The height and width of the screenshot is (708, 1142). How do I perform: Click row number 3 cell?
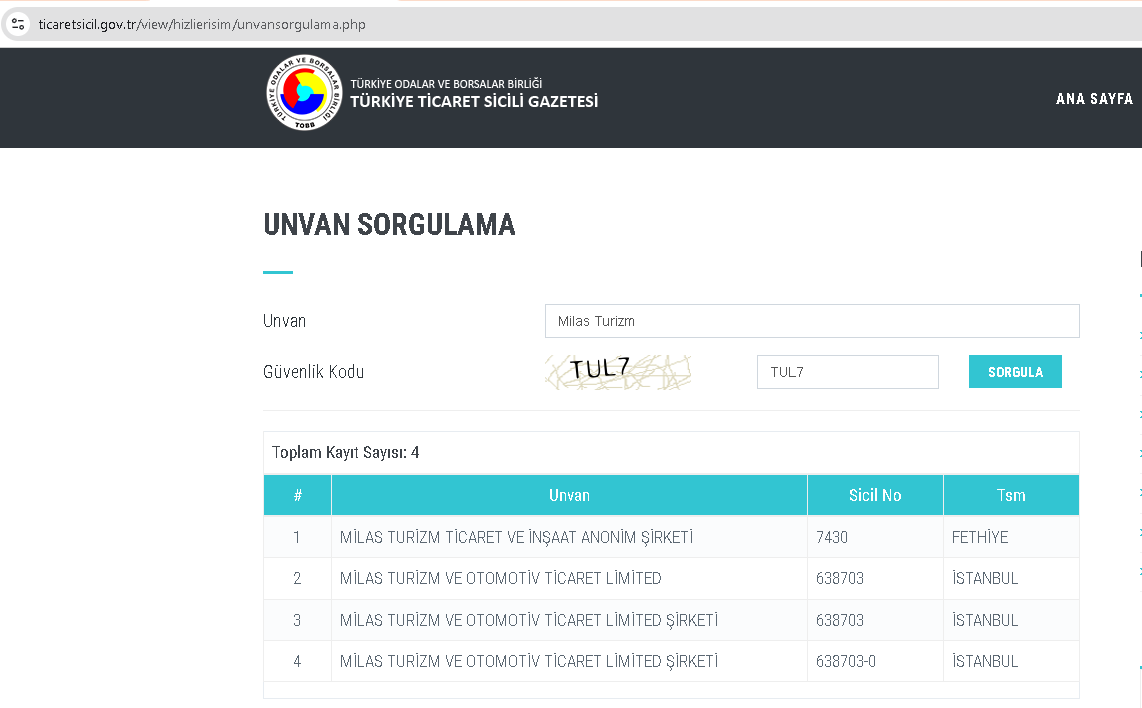tap(297, 620)
